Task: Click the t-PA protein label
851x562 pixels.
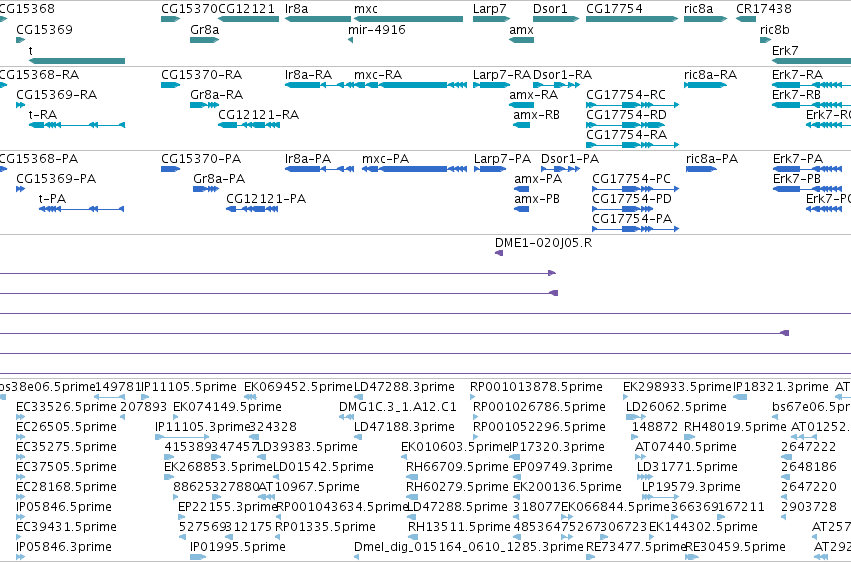Action: tap(52, 199)
